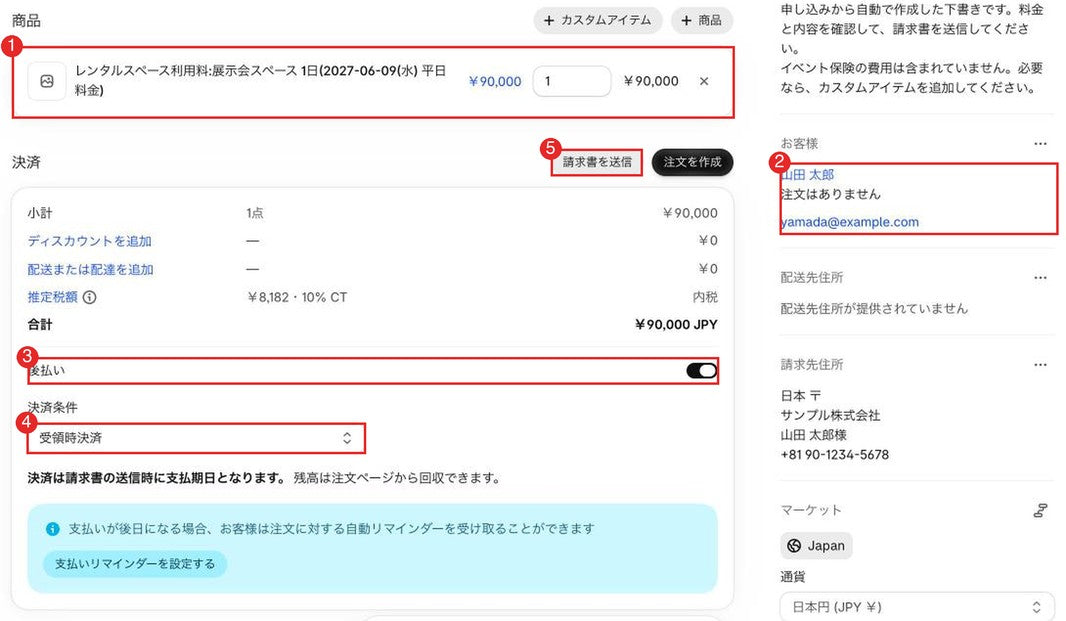This screenshot has width=1066, height=621.
Task: Click the phone number +81 90-1234-5678
Action: tap(834, 454)
